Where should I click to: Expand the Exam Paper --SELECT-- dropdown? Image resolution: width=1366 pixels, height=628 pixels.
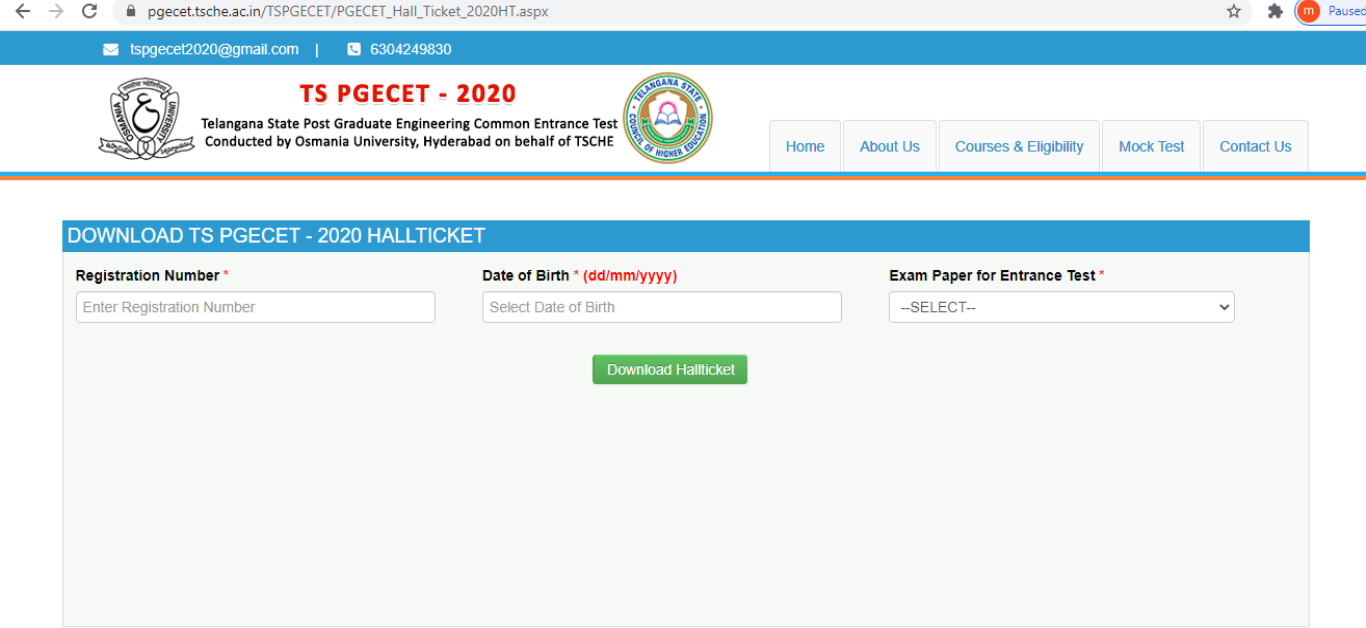tap(1061, 307)
